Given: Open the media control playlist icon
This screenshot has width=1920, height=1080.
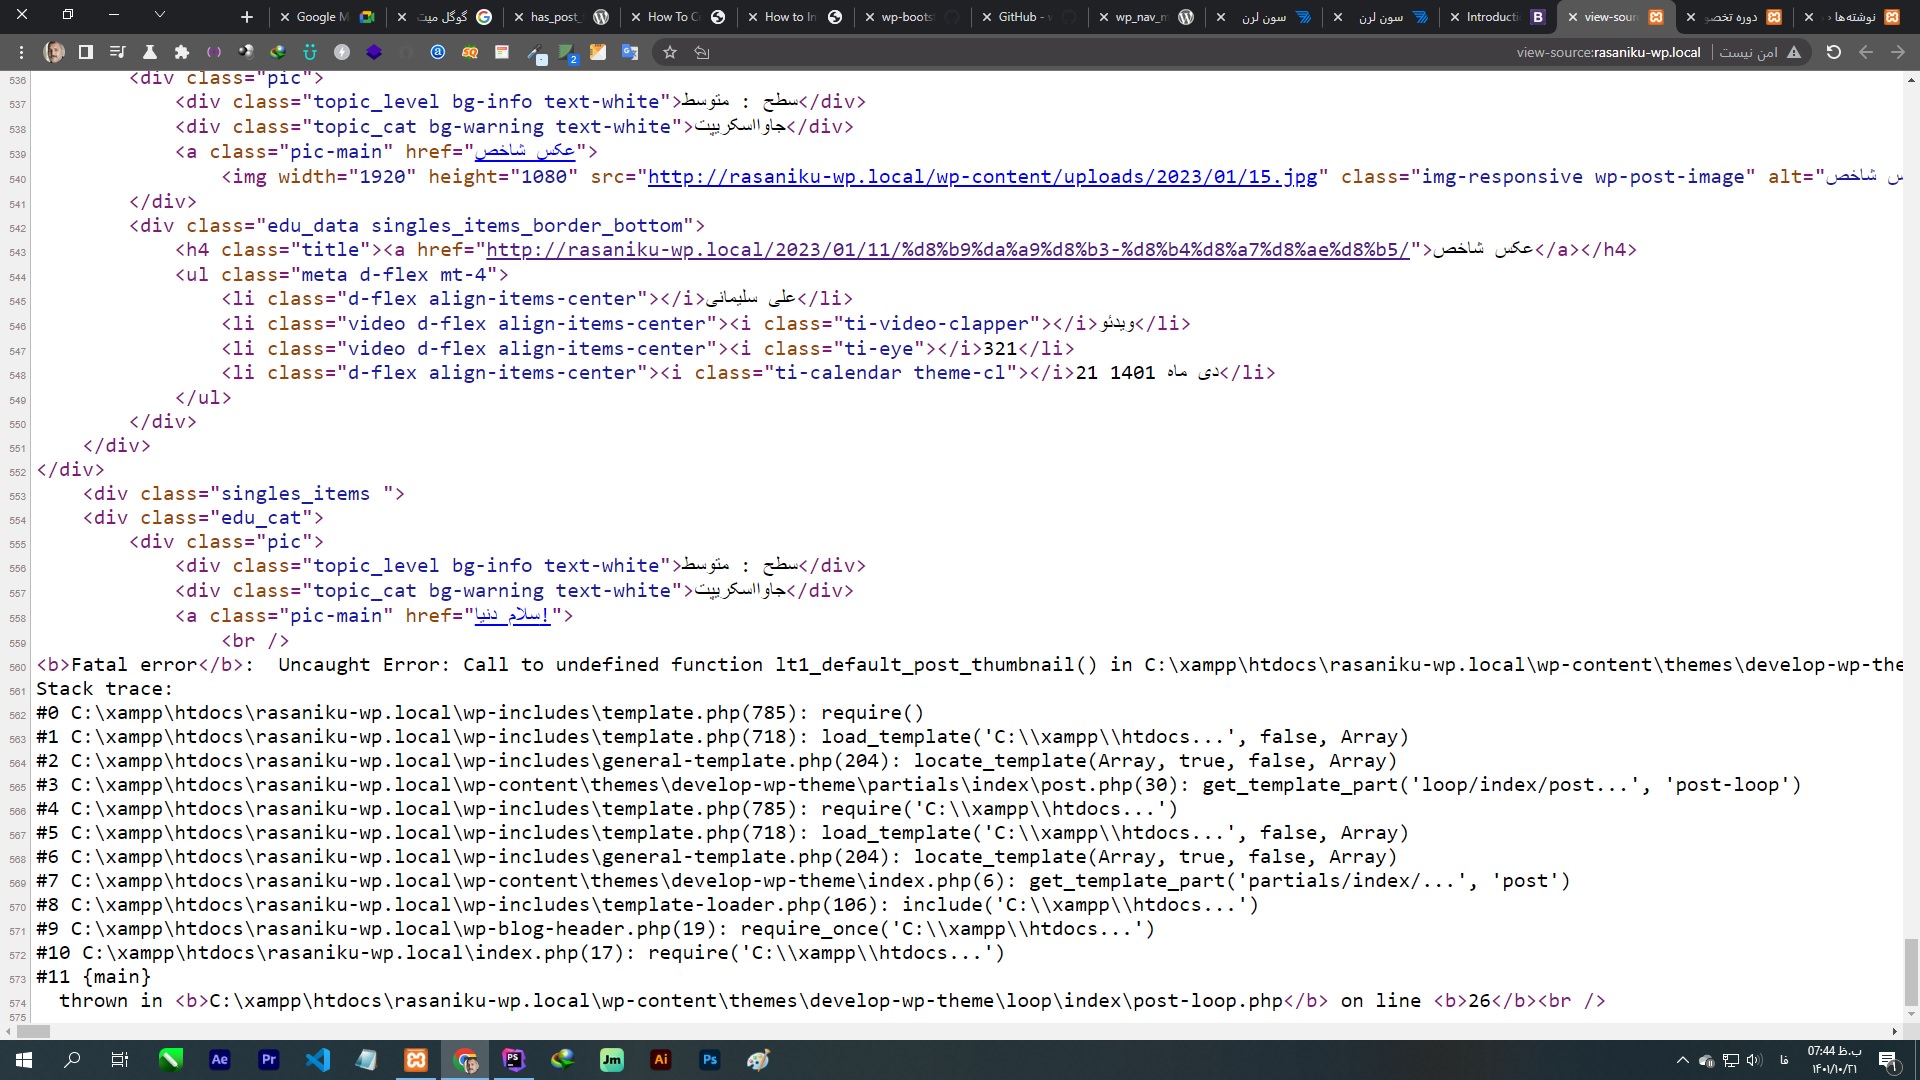Looking at the screenshot, I should pos(118,52).
